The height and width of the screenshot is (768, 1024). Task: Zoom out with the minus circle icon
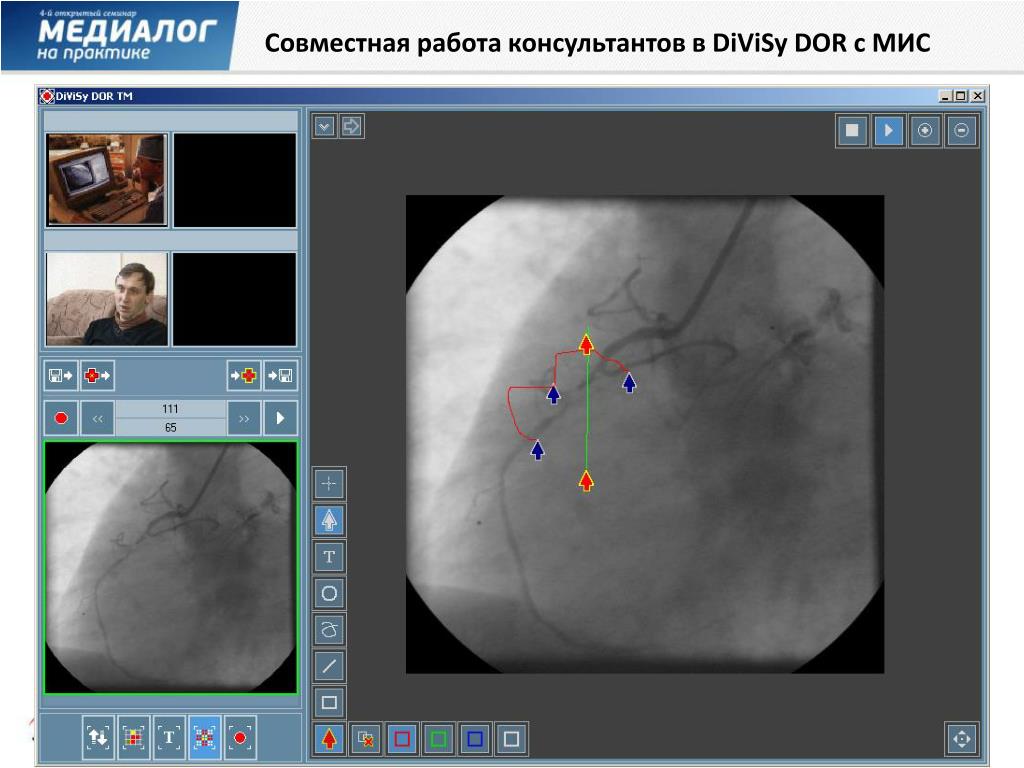[x=961, y=130]
